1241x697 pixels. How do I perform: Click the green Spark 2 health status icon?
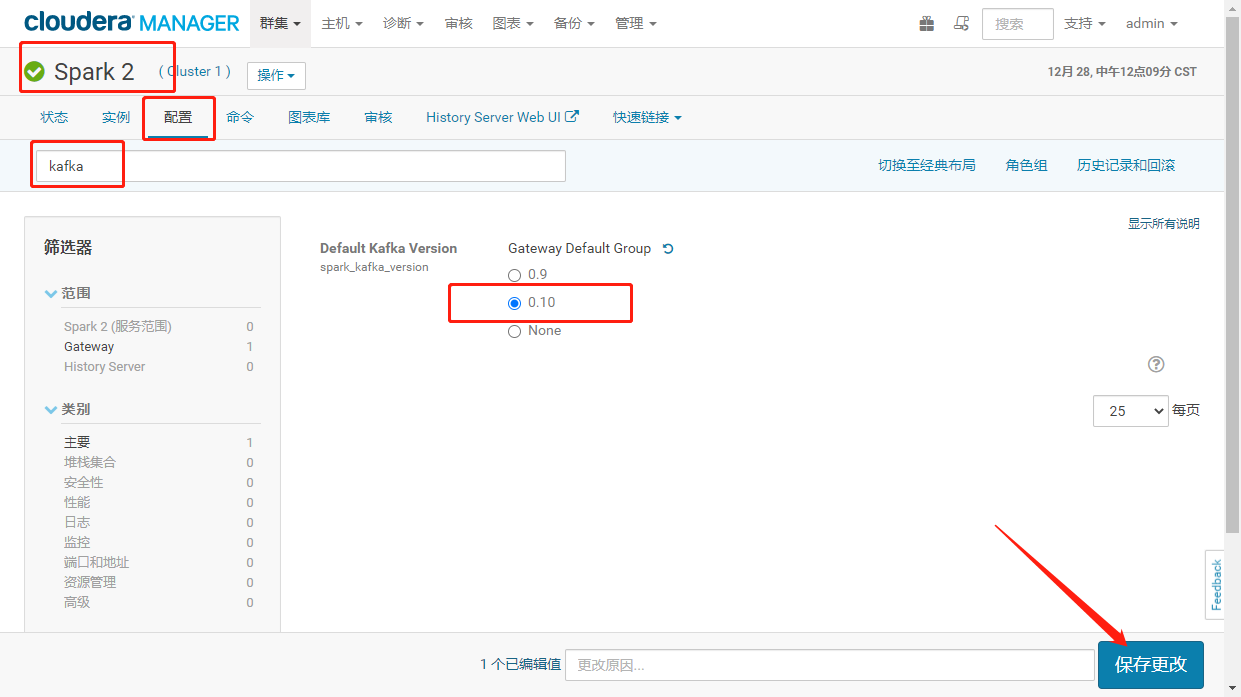(x=35, y=72)
